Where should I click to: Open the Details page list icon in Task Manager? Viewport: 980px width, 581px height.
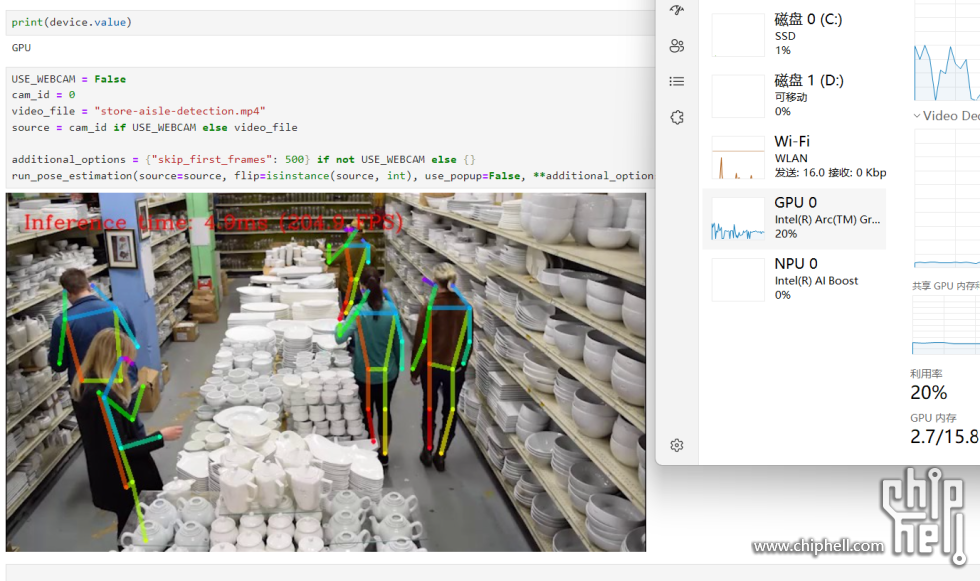(677, 81)
